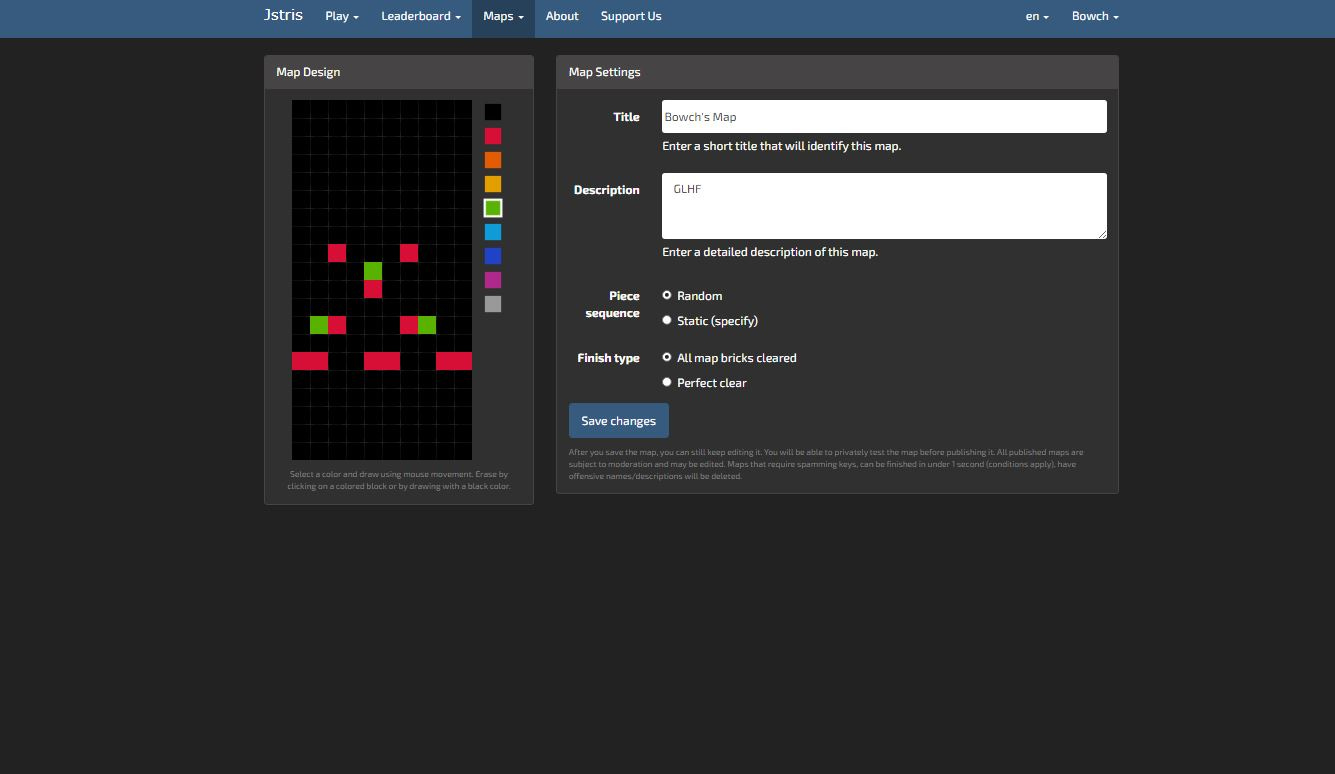The height and width of the screenshot is (774, 1335).
Task: Click the Save changes button
Action: [x=618, y=420]
